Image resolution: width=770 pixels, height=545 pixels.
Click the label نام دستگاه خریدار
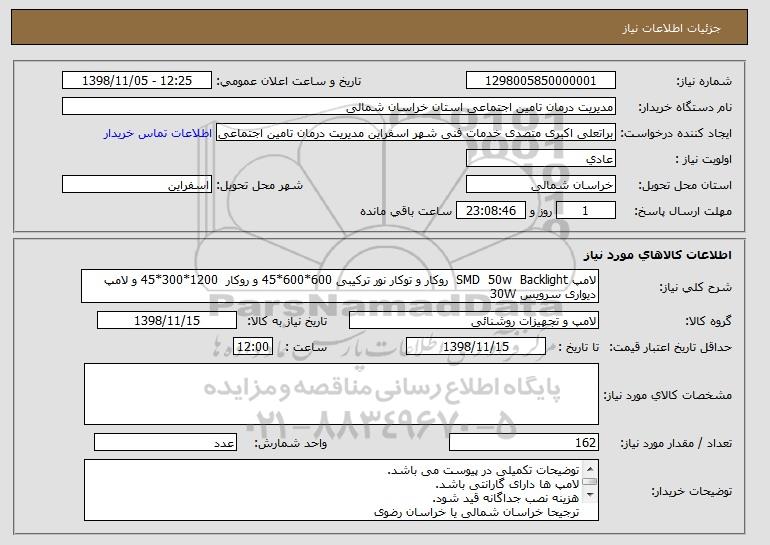(x=685, y=107)
